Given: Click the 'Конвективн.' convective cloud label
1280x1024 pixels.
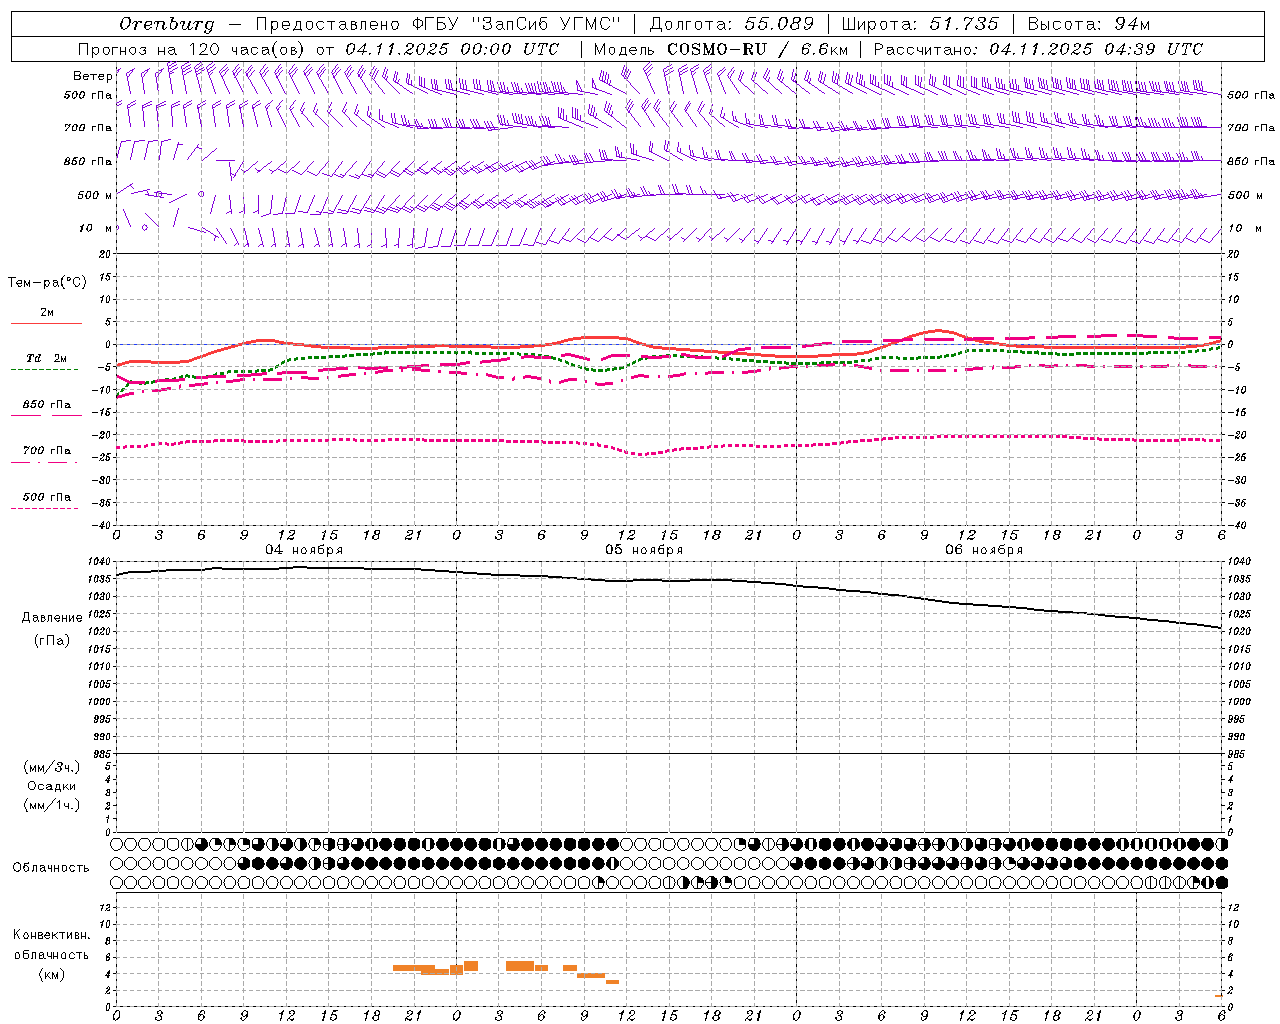Looking at the screenshot, I should (51, 935).
